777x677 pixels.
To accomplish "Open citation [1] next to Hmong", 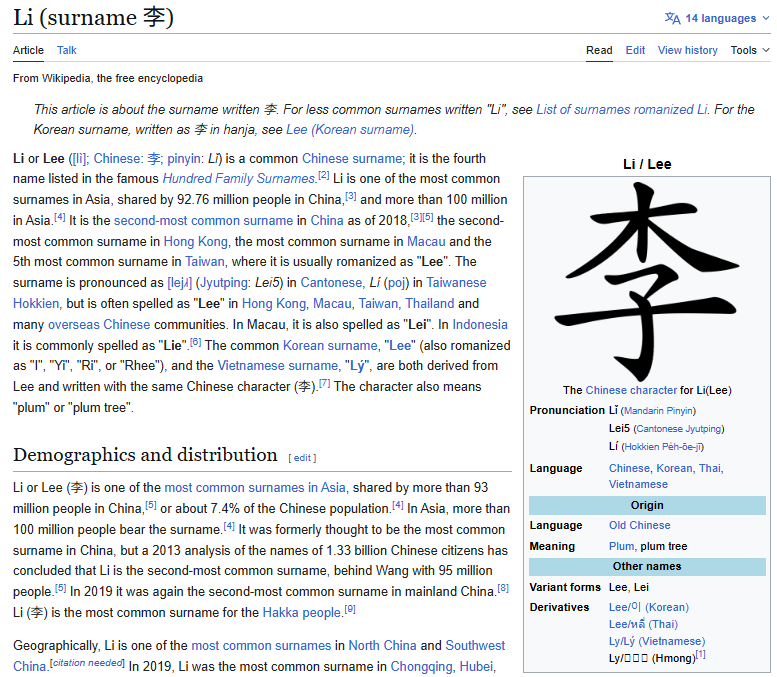I will (701, 655).
